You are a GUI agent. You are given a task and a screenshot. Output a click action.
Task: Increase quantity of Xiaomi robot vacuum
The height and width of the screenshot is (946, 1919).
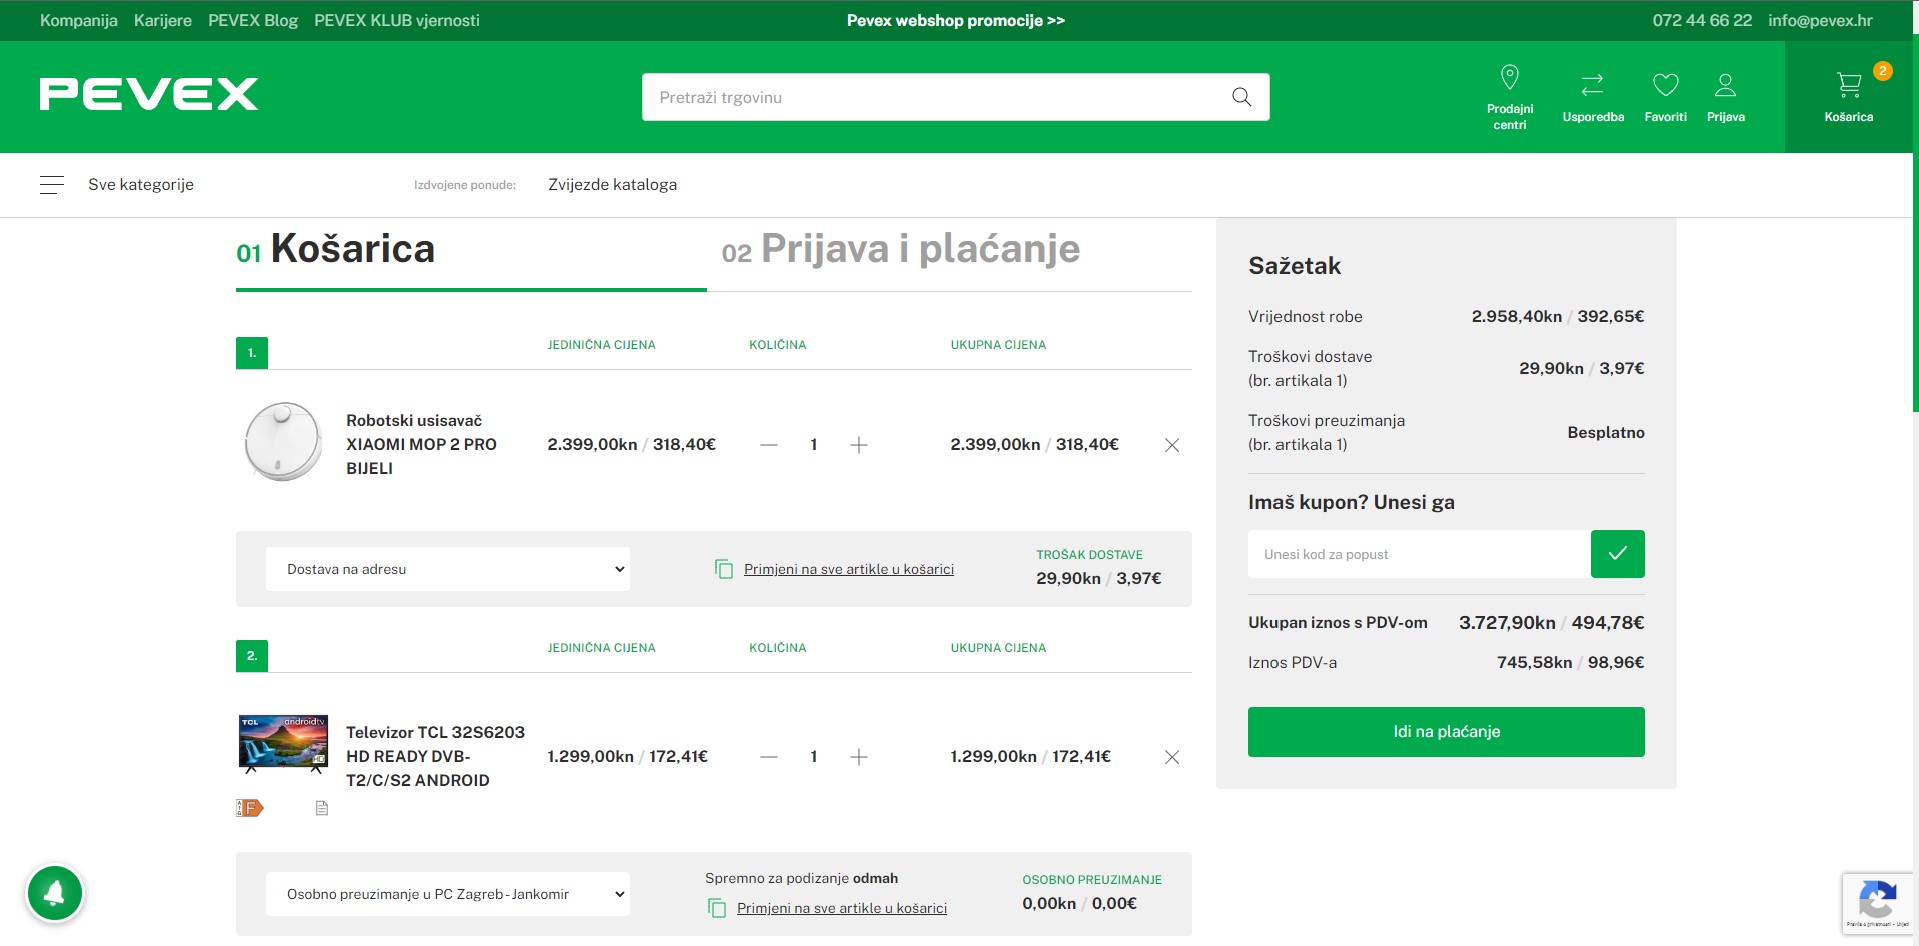click(858, 445)
